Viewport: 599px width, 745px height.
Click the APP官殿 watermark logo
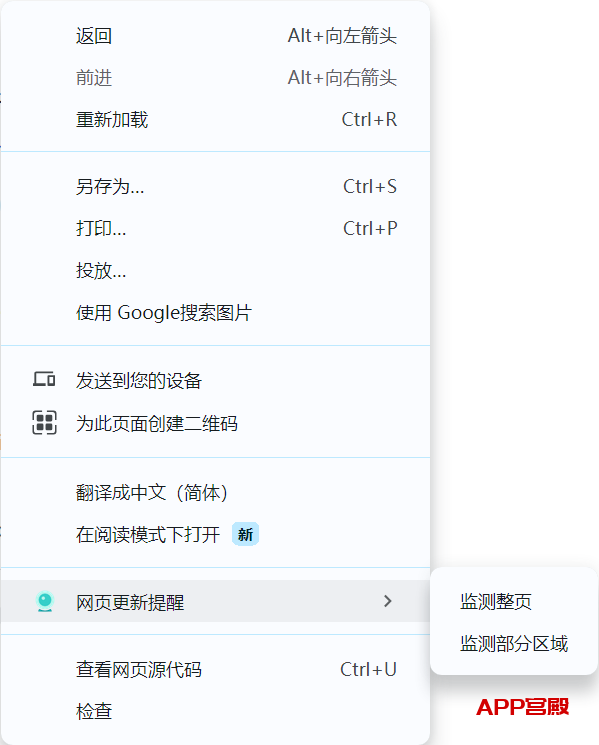point(522,707)
